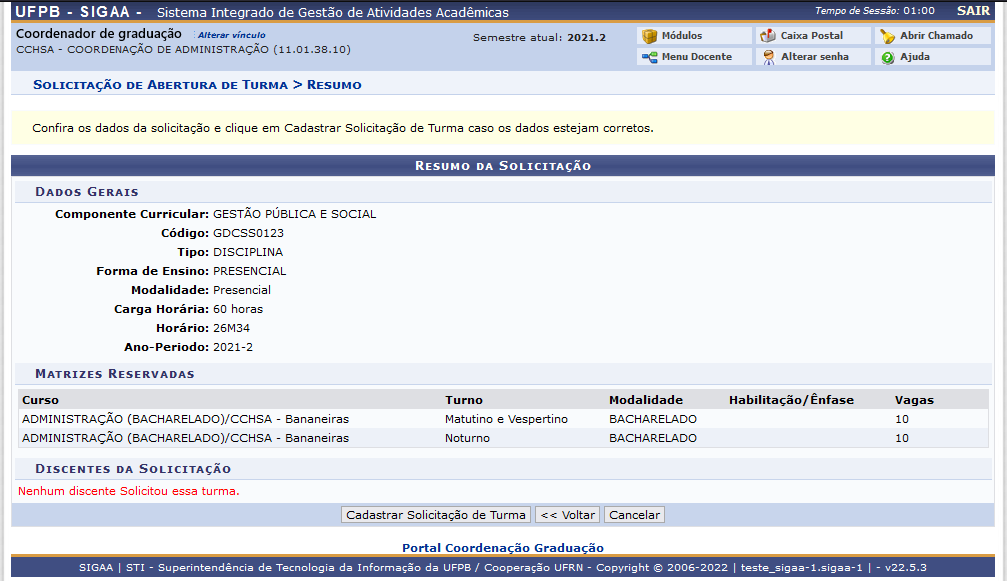Click the Tipo value DISCIPLINA
The image size is (1007, 581).
pyautogui.click(x=248, y=252)
